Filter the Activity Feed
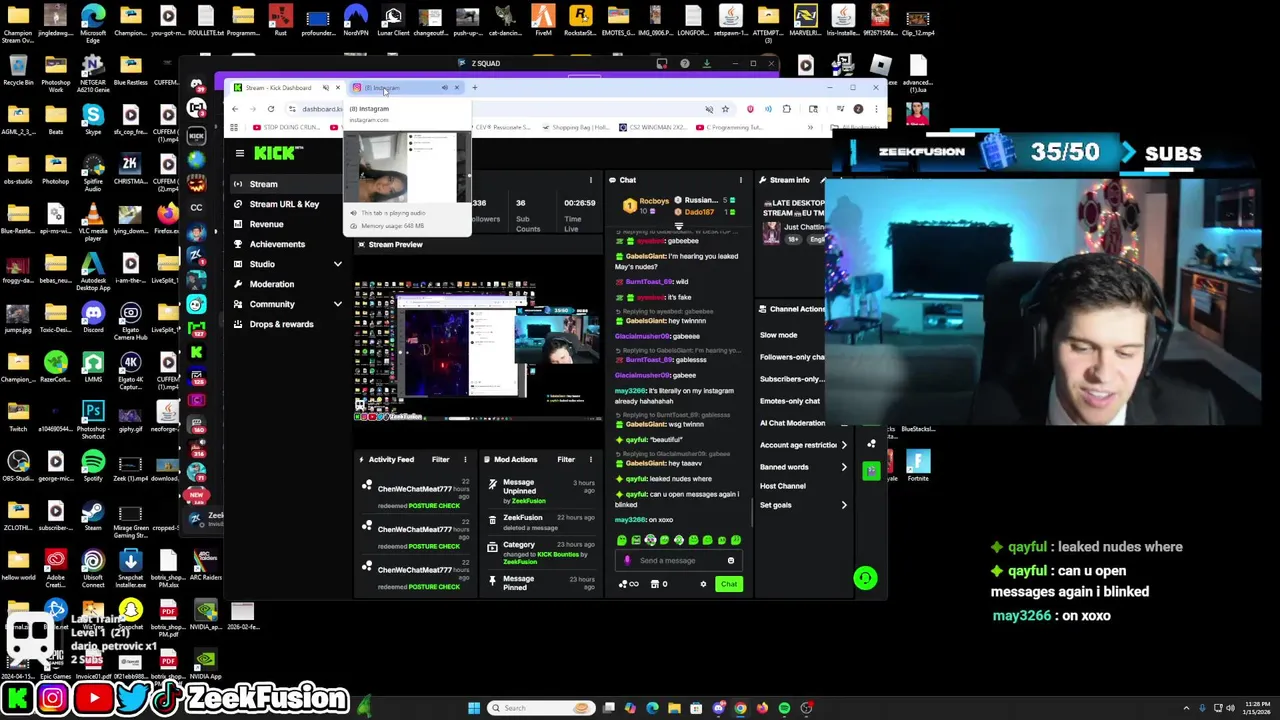This screenshot has height=720, width=1280. pos(440,460)
